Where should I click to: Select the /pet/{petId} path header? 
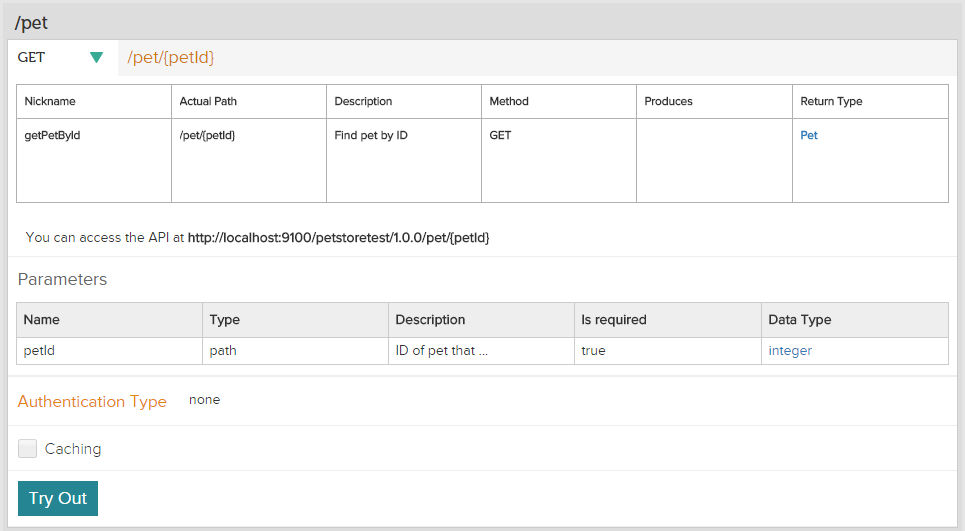click(x=170, y=57)
